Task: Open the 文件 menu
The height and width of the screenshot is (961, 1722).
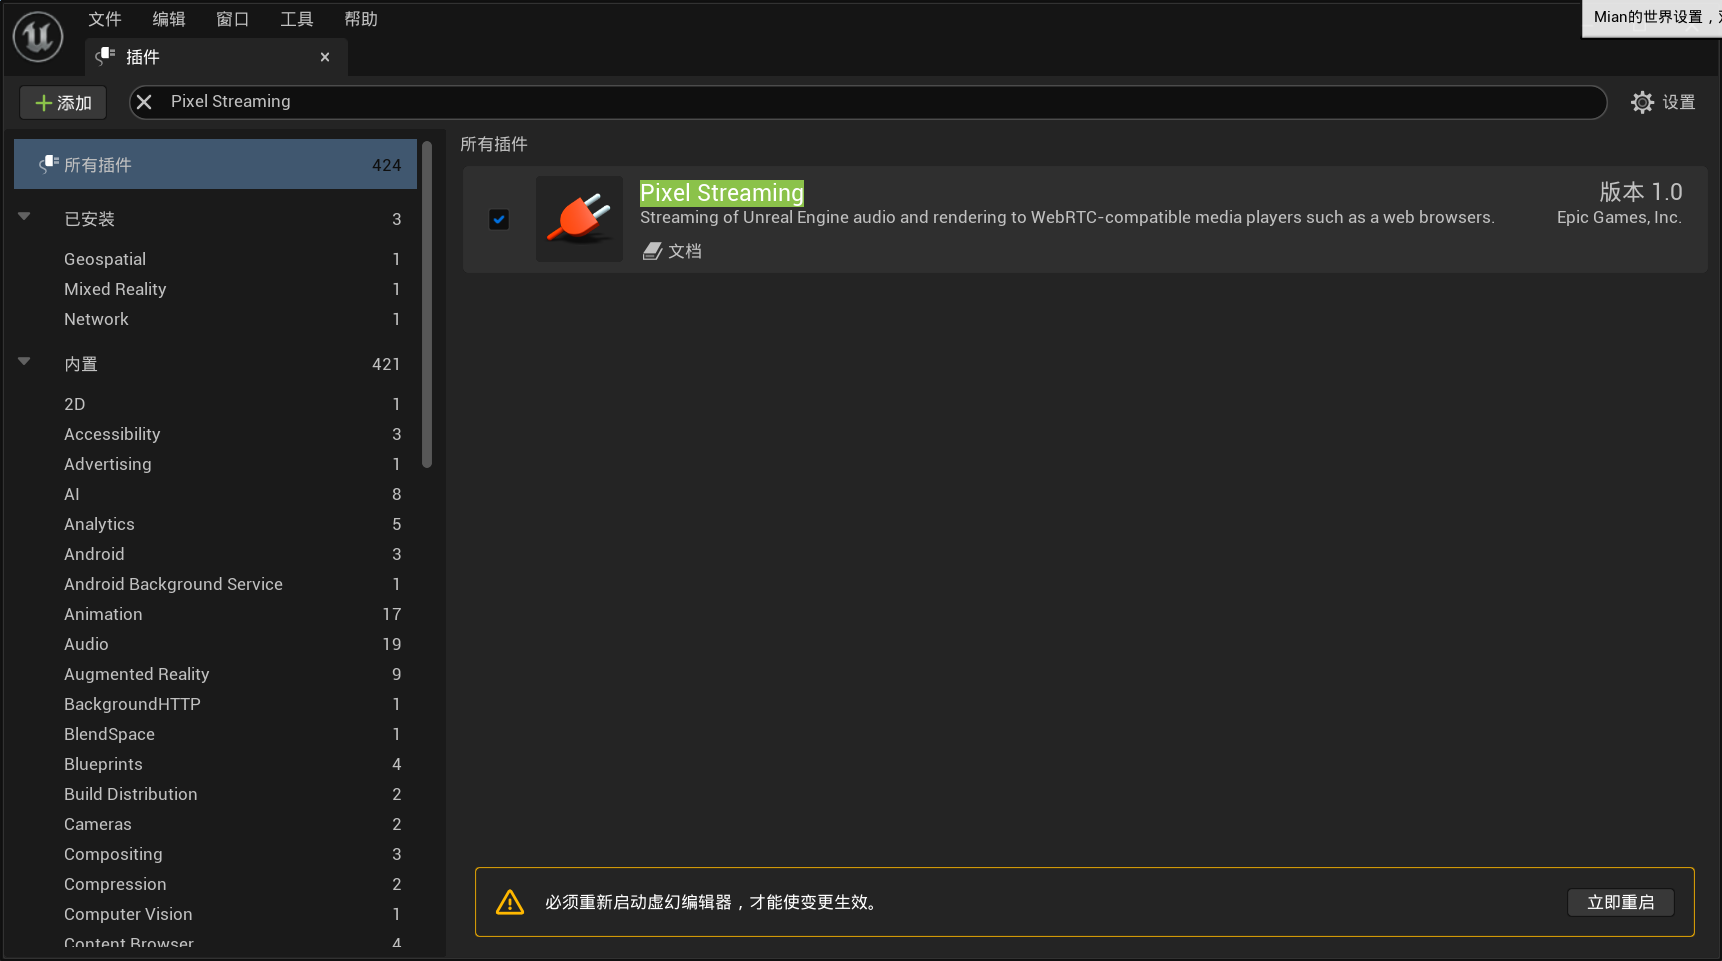Action: [105, 19]
